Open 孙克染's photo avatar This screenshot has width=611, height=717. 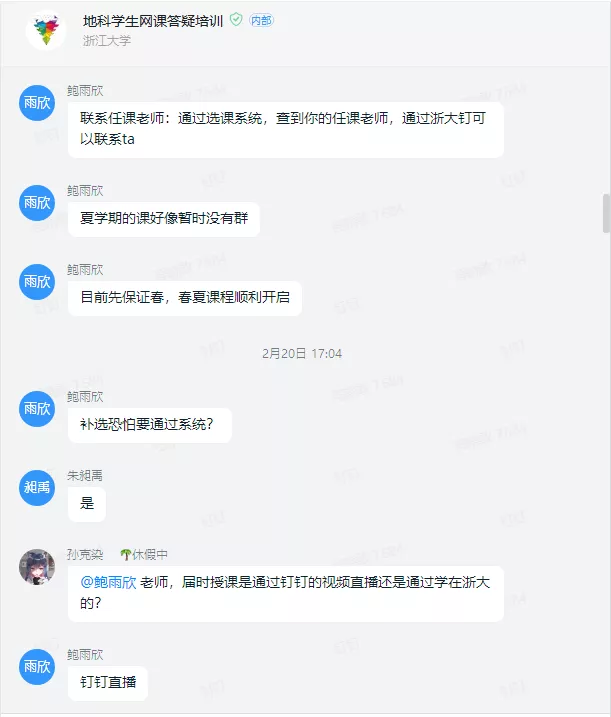click(x=37, y=567)
